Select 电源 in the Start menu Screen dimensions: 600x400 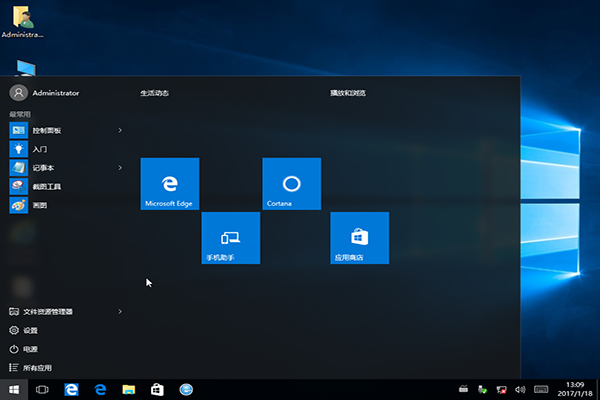[x=30, y=349]
